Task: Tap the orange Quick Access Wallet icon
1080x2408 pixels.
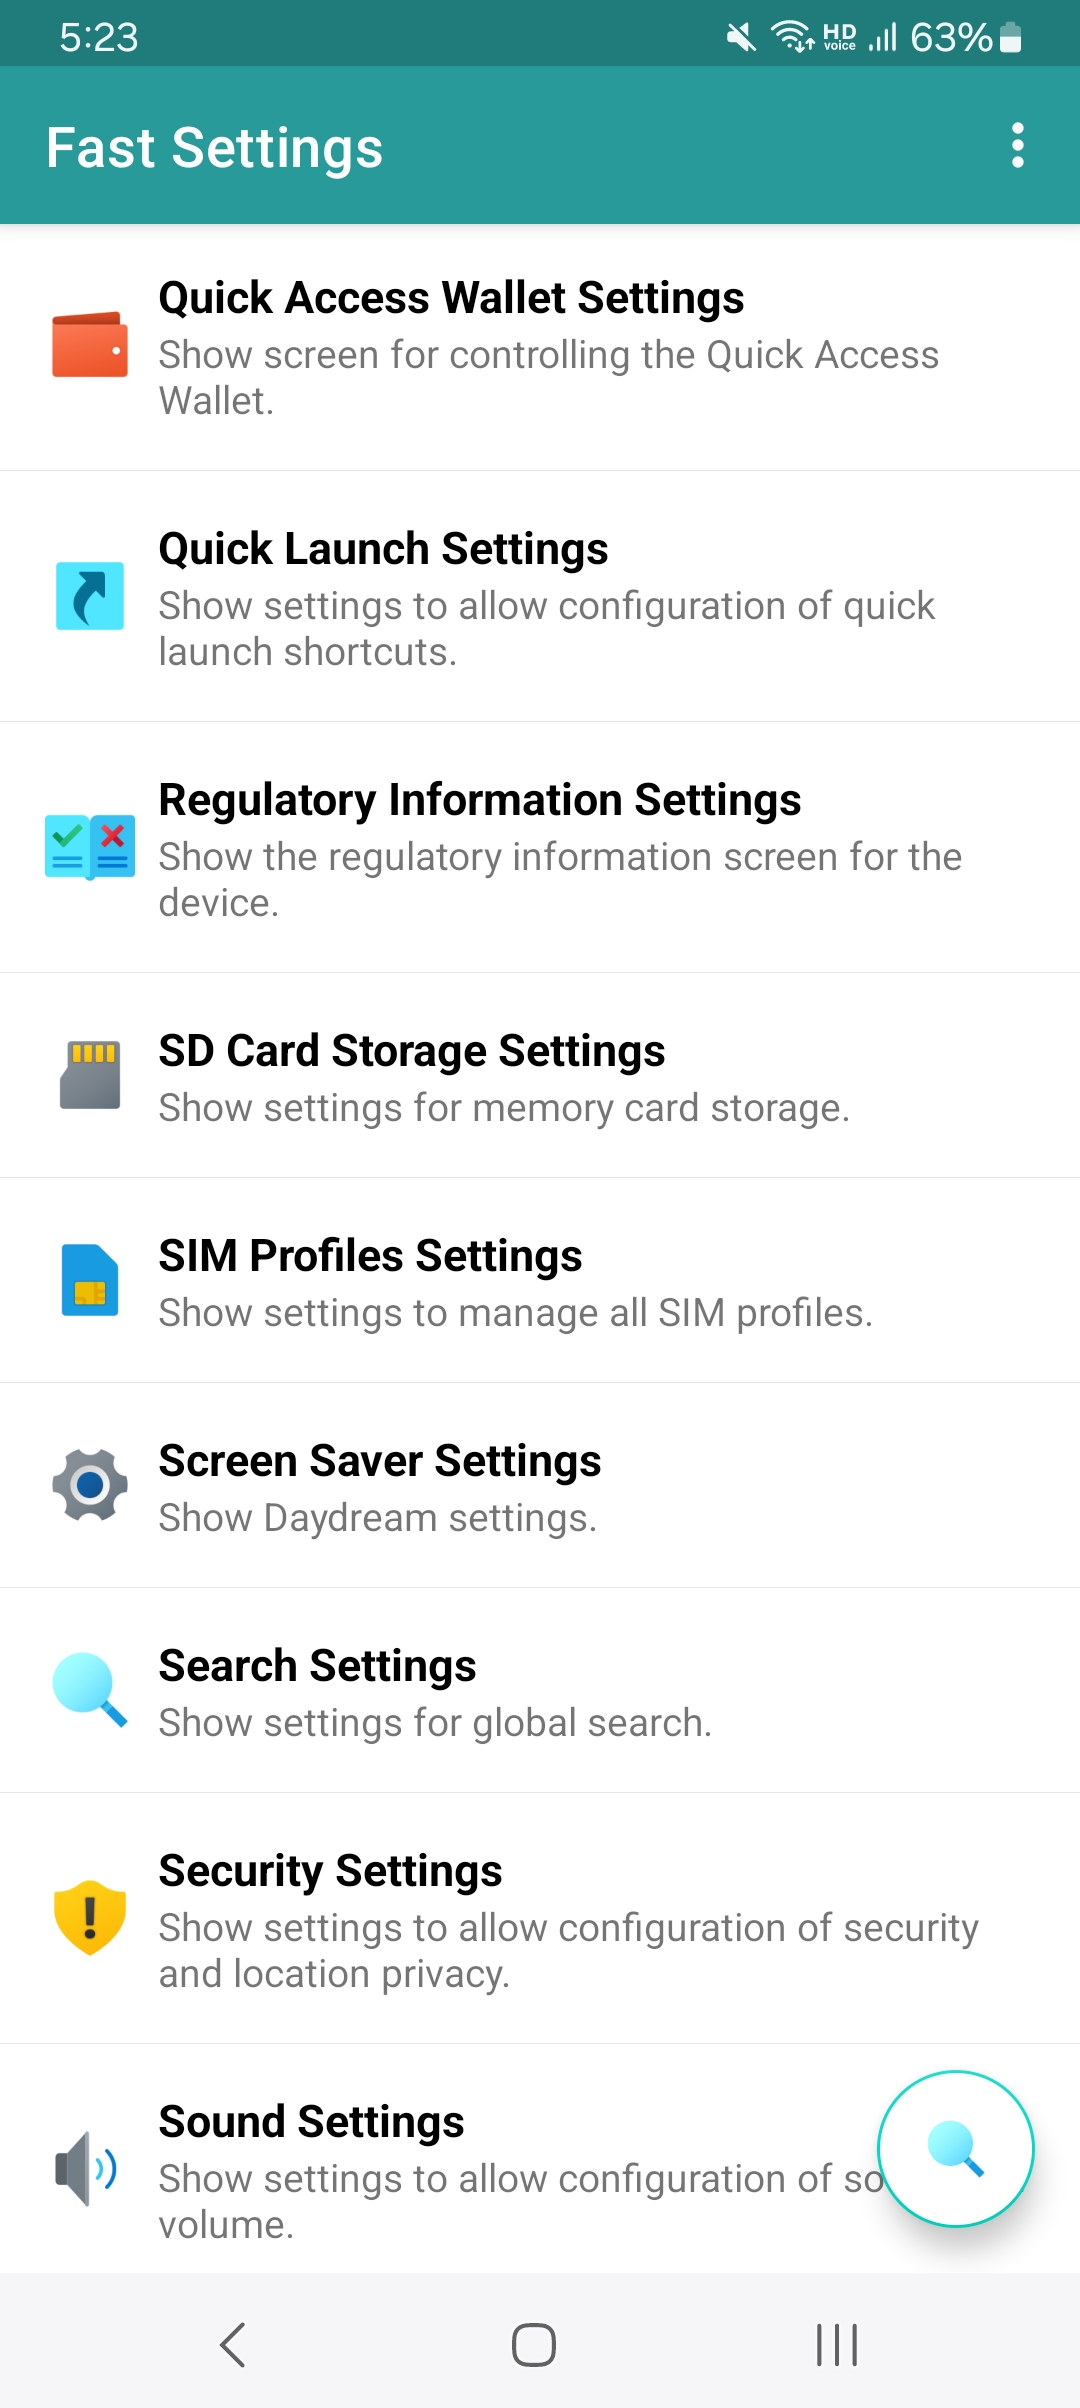Action: [x=90, y=345]
